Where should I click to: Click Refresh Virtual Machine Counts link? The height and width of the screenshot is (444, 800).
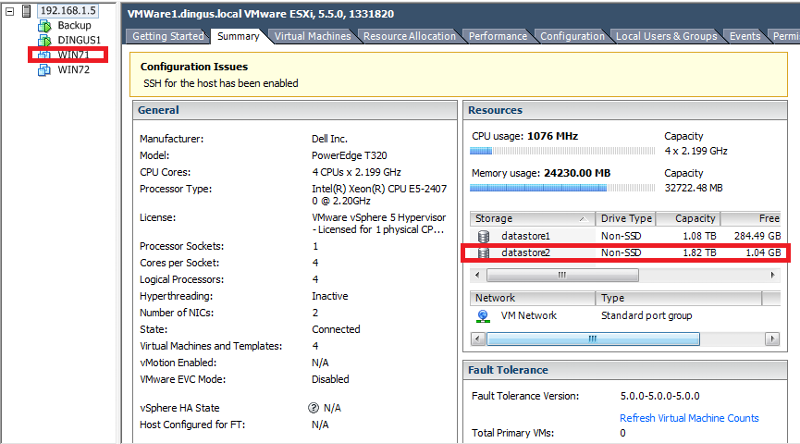tap(689, 418)
